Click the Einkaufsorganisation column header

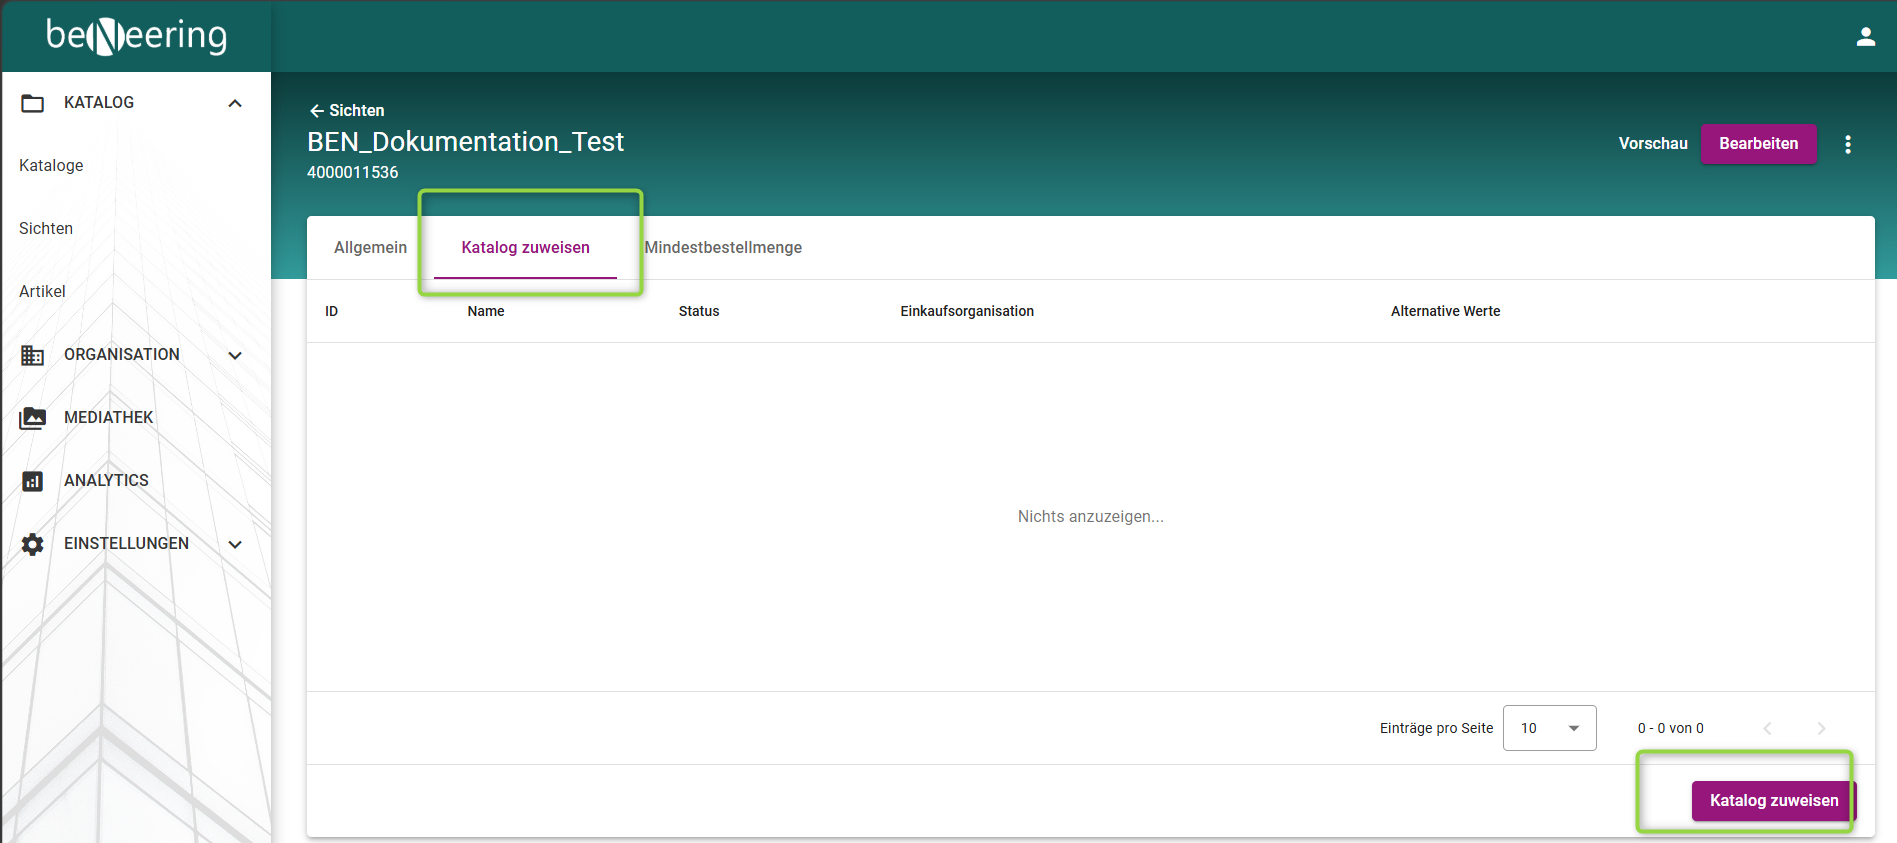[967, 311]
